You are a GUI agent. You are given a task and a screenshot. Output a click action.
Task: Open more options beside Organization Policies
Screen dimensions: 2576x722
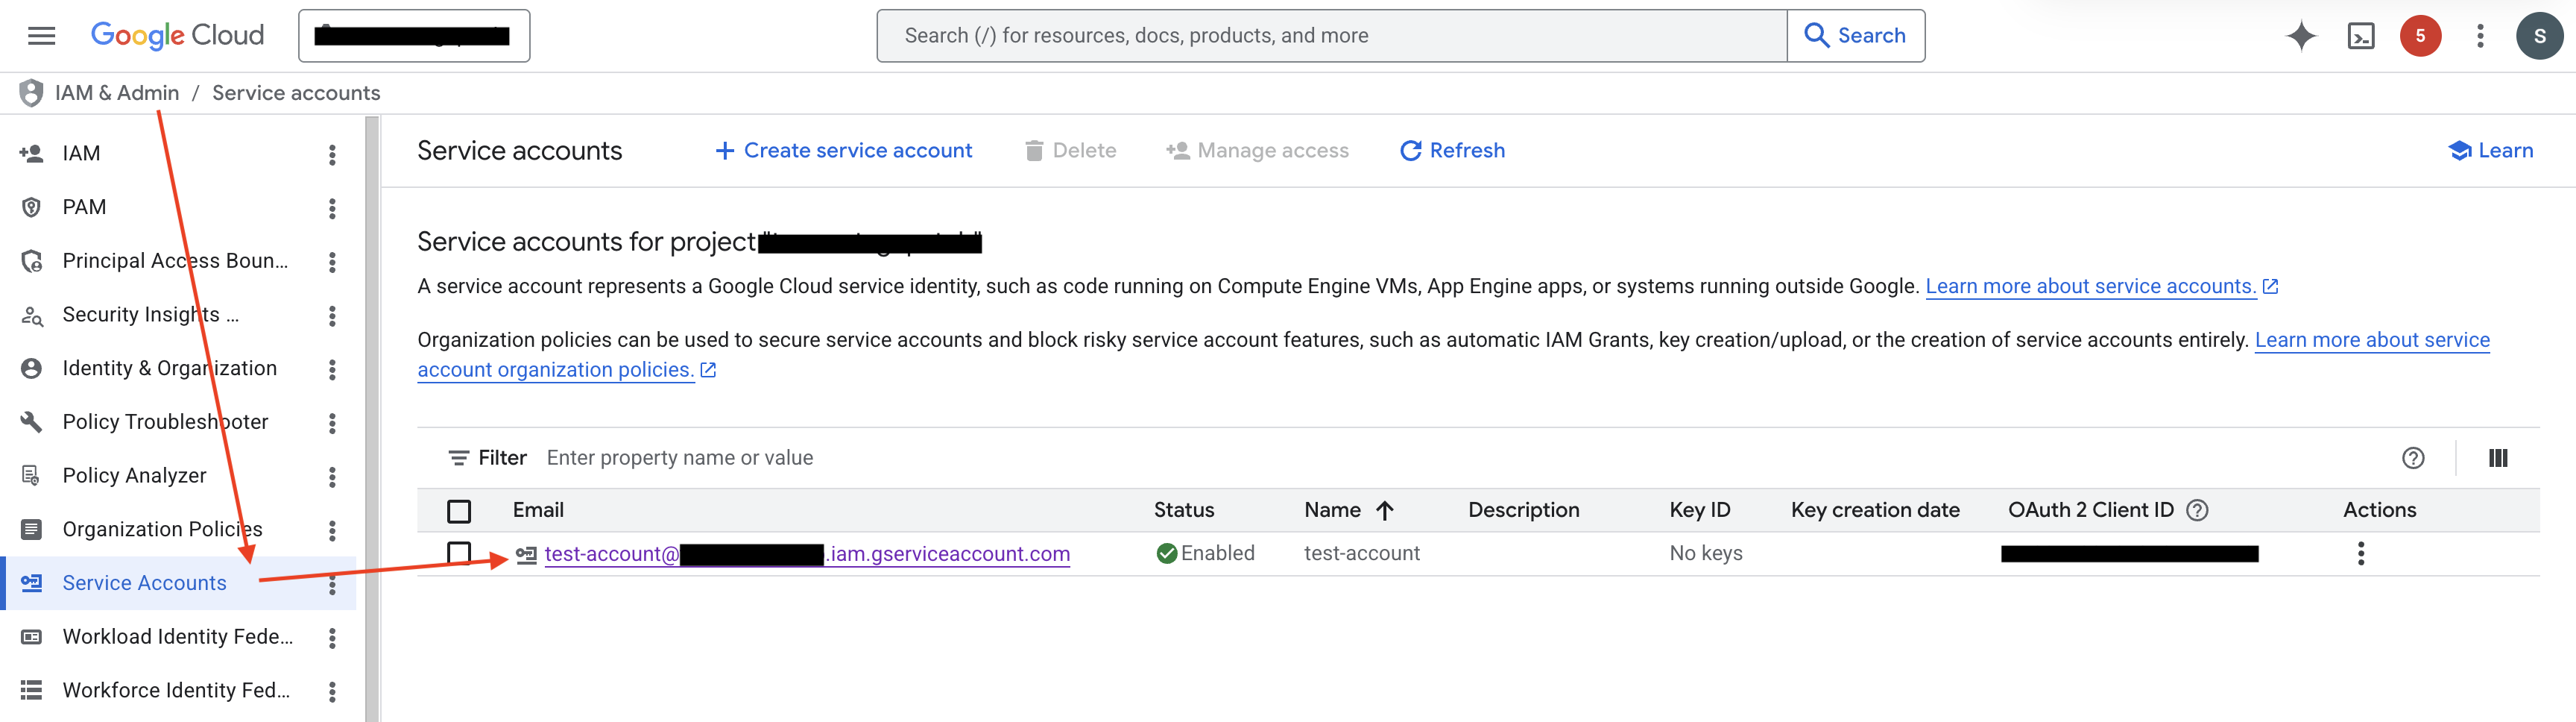tap(332, 530)
